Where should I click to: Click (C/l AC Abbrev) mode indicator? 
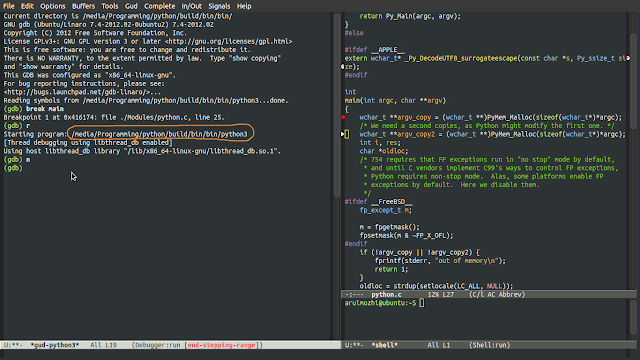point(497,294)
